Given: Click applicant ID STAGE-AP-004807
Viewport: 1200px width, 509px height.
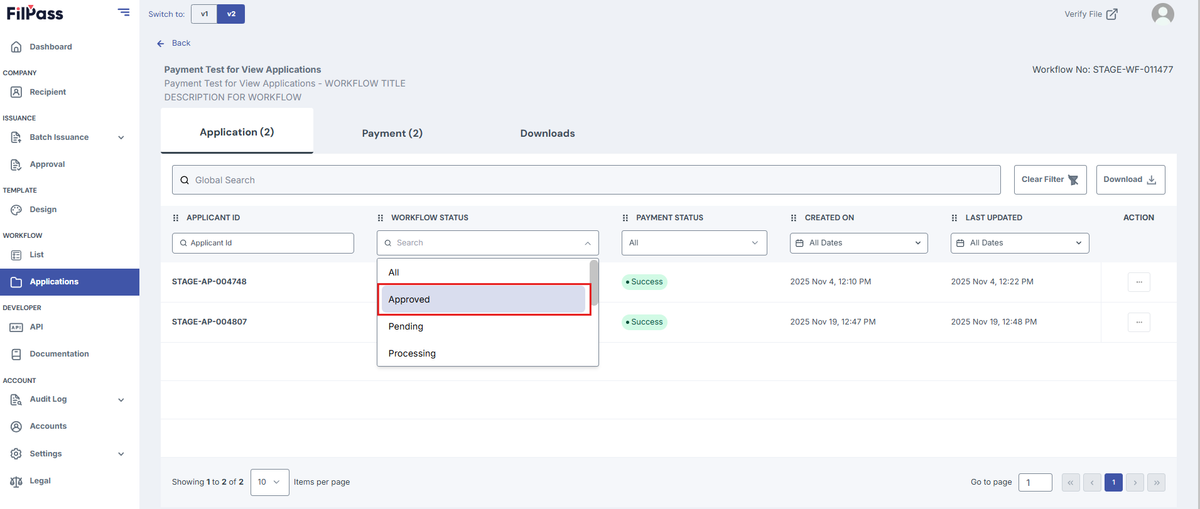Looking at the screenshot, I should point(209,322).
